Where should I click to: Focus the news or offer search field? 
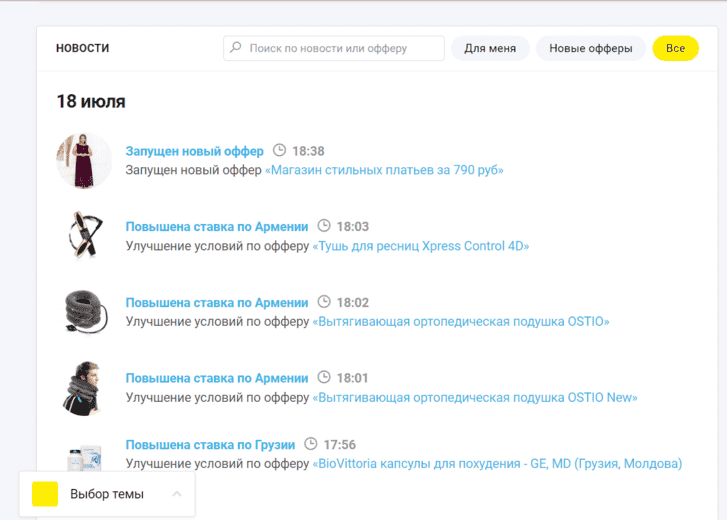(x=334, y=48)
